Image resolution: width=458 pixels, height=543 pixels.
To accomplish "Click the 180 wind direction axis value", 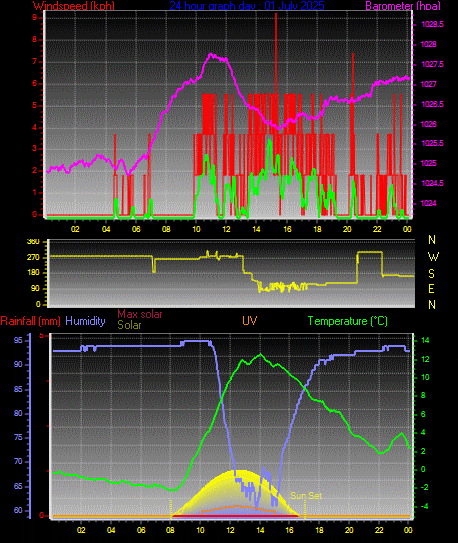I will [33, 273].
